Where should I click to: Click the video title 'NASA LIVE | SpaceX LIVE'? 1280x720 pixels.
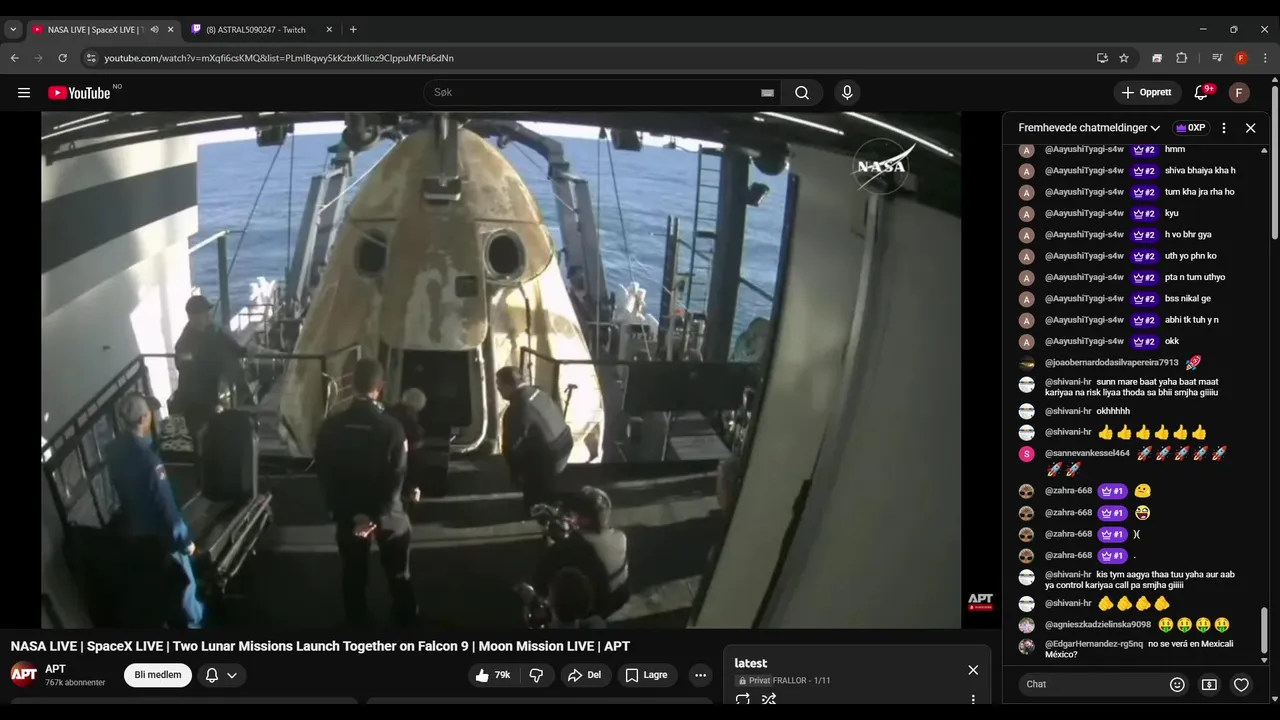[x=320, y=646]
